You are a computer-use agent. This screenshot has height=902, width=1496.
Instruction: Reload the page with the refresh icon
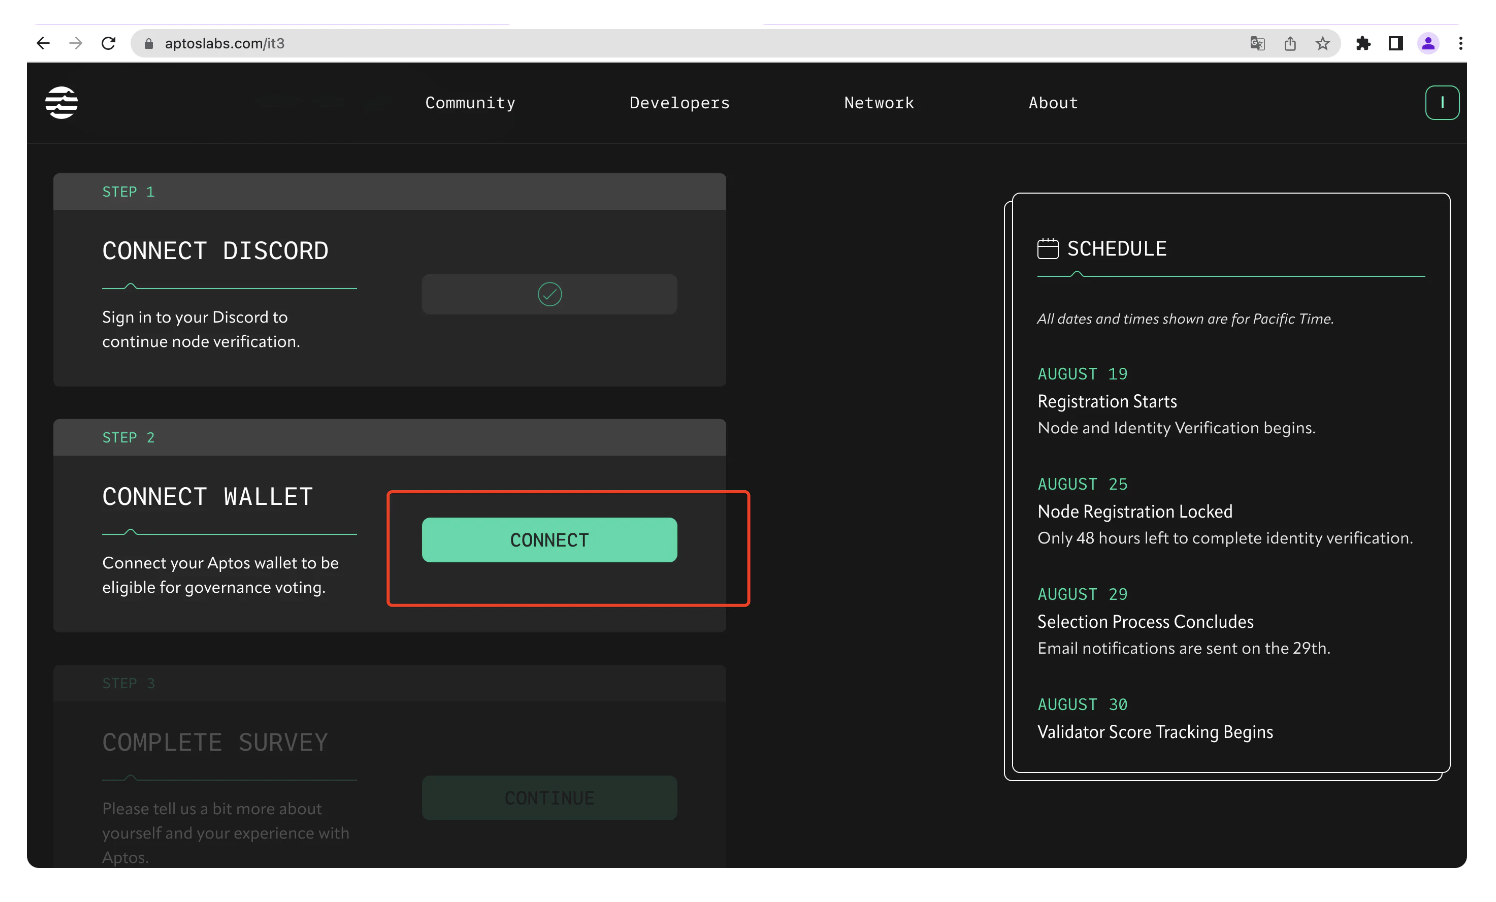pyautogui.click(x=109, y=43)
